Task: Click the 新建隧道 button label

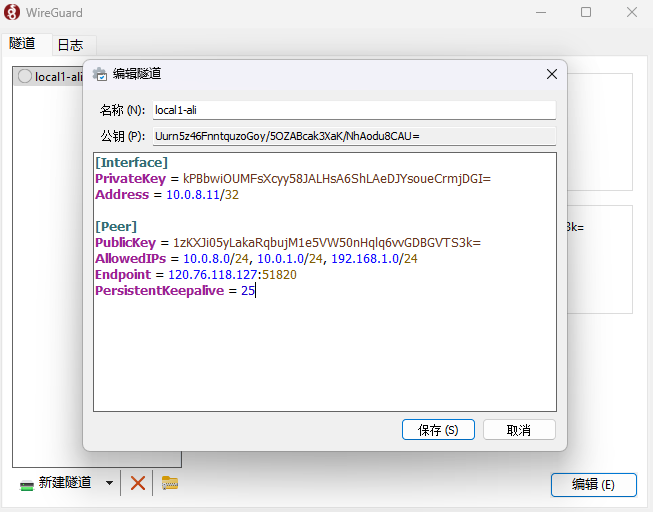Action: pos(64,483)
